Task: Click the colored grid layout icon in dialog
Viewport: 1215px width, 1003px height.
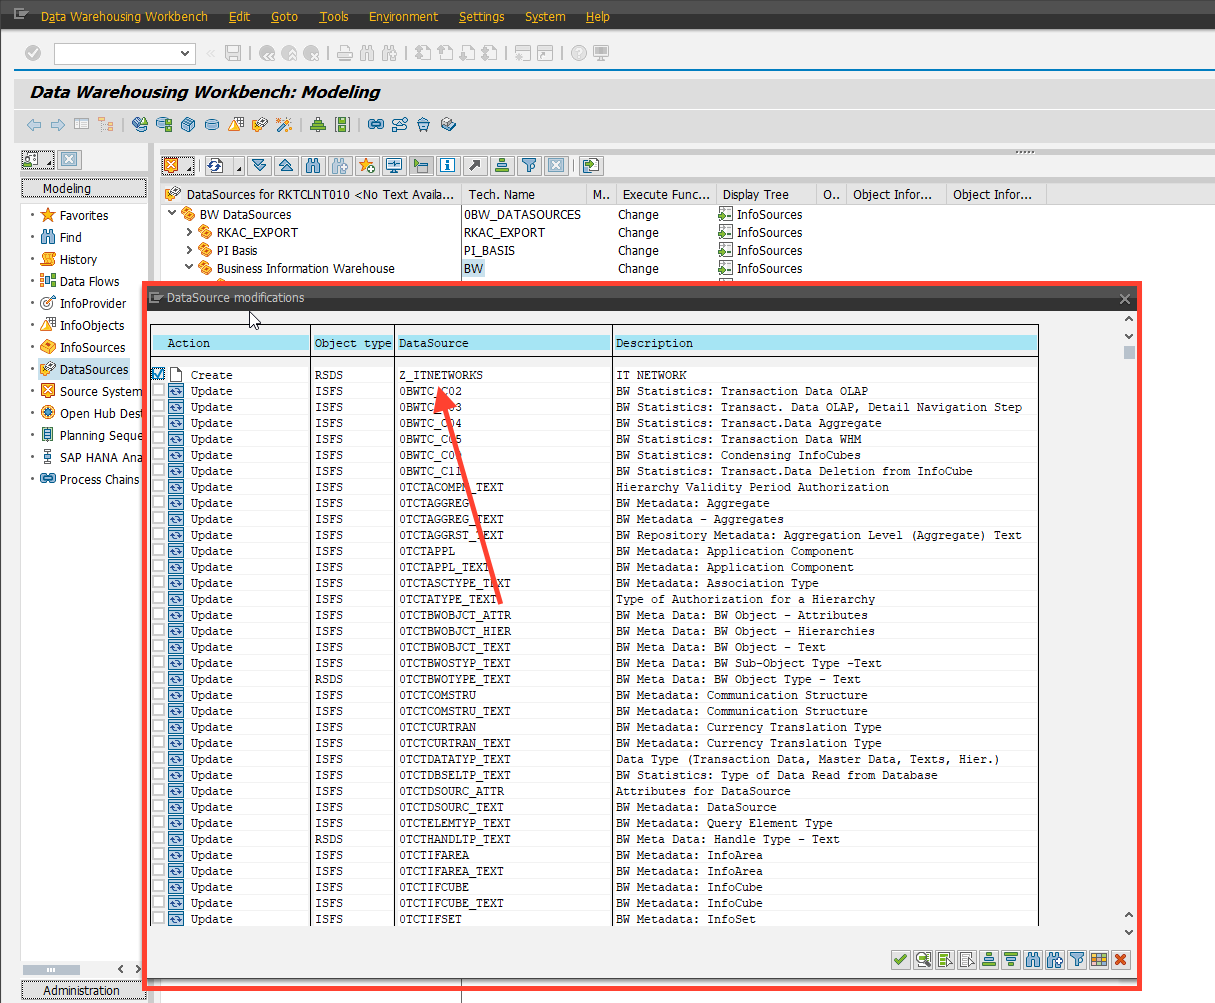Action: click(x=1099, y=960)
